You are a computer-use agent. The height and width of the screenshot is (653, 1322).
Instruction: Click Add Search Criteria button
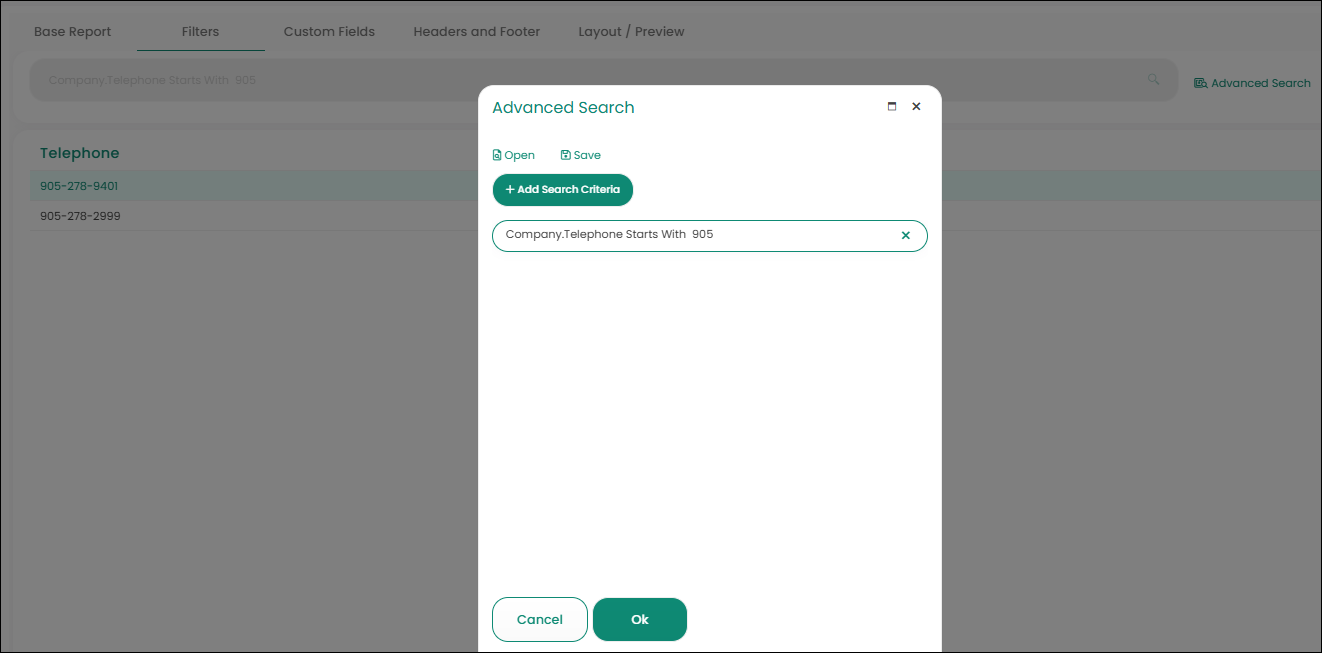(x=562, y=190)
